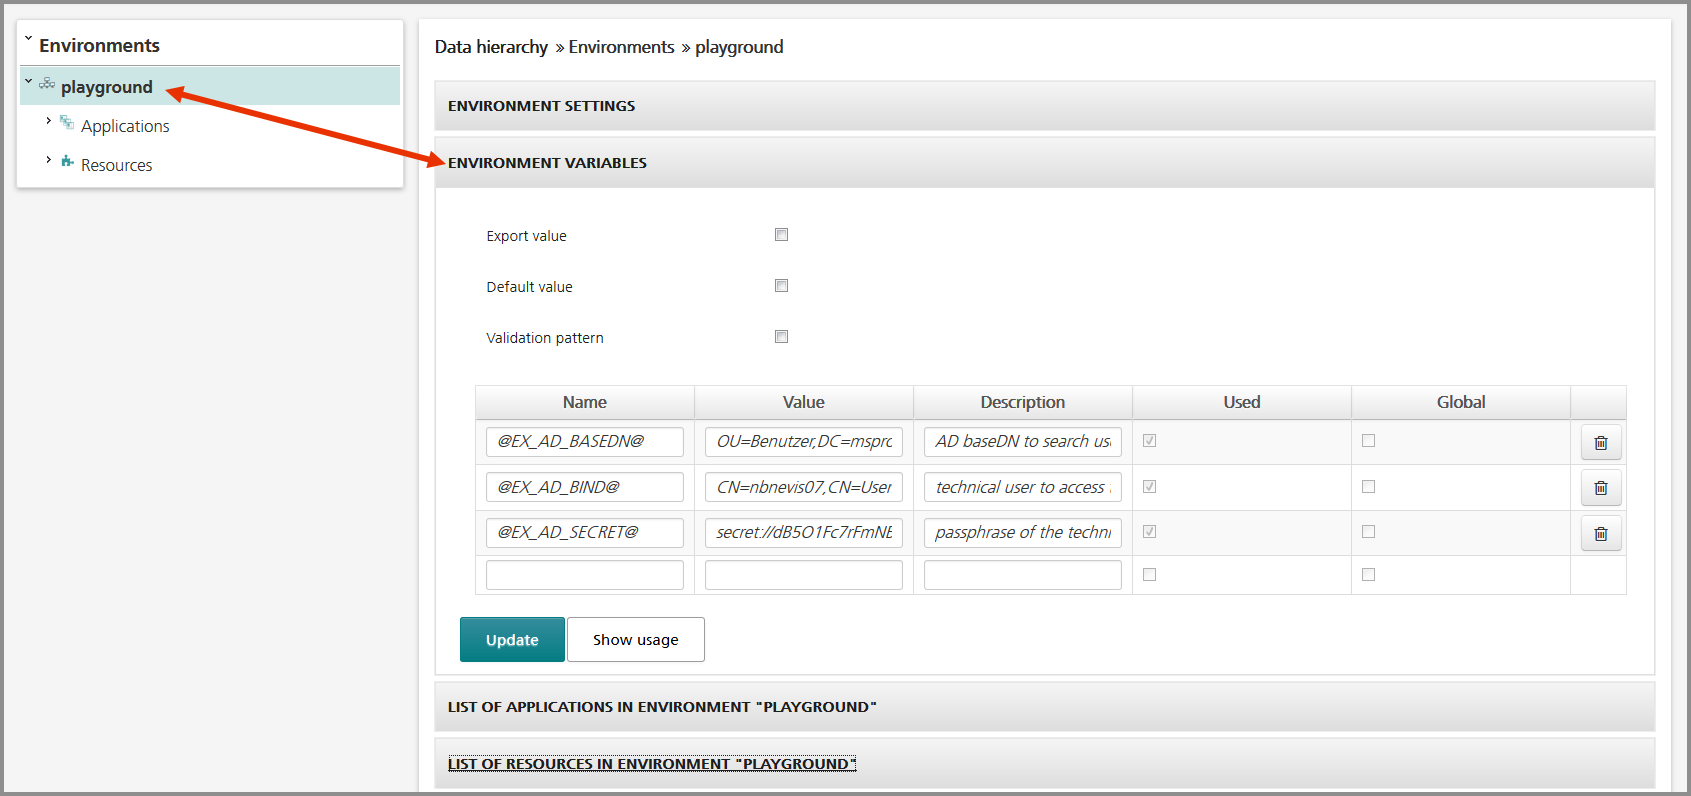This screenshot has width=1691, height=796.
Task: Select playground in the environments tree
Action: click(107, 87)
